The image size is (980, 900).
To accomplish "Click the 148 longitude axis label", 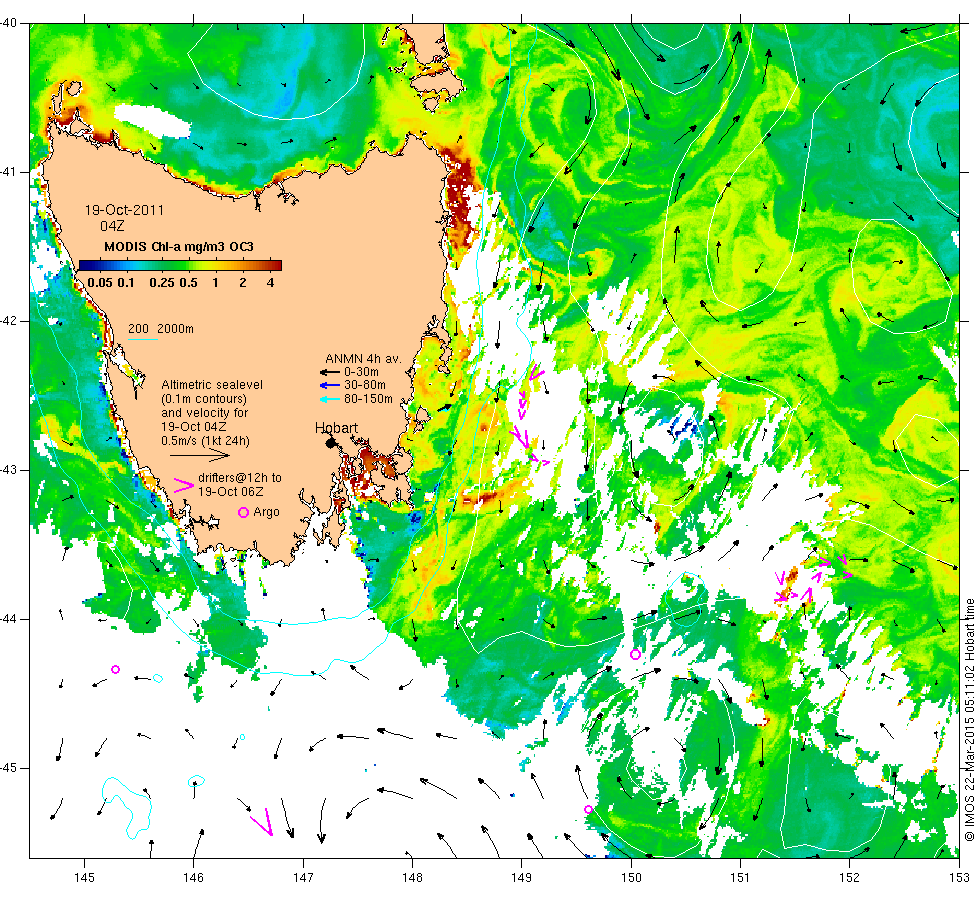I will point(412,878).
